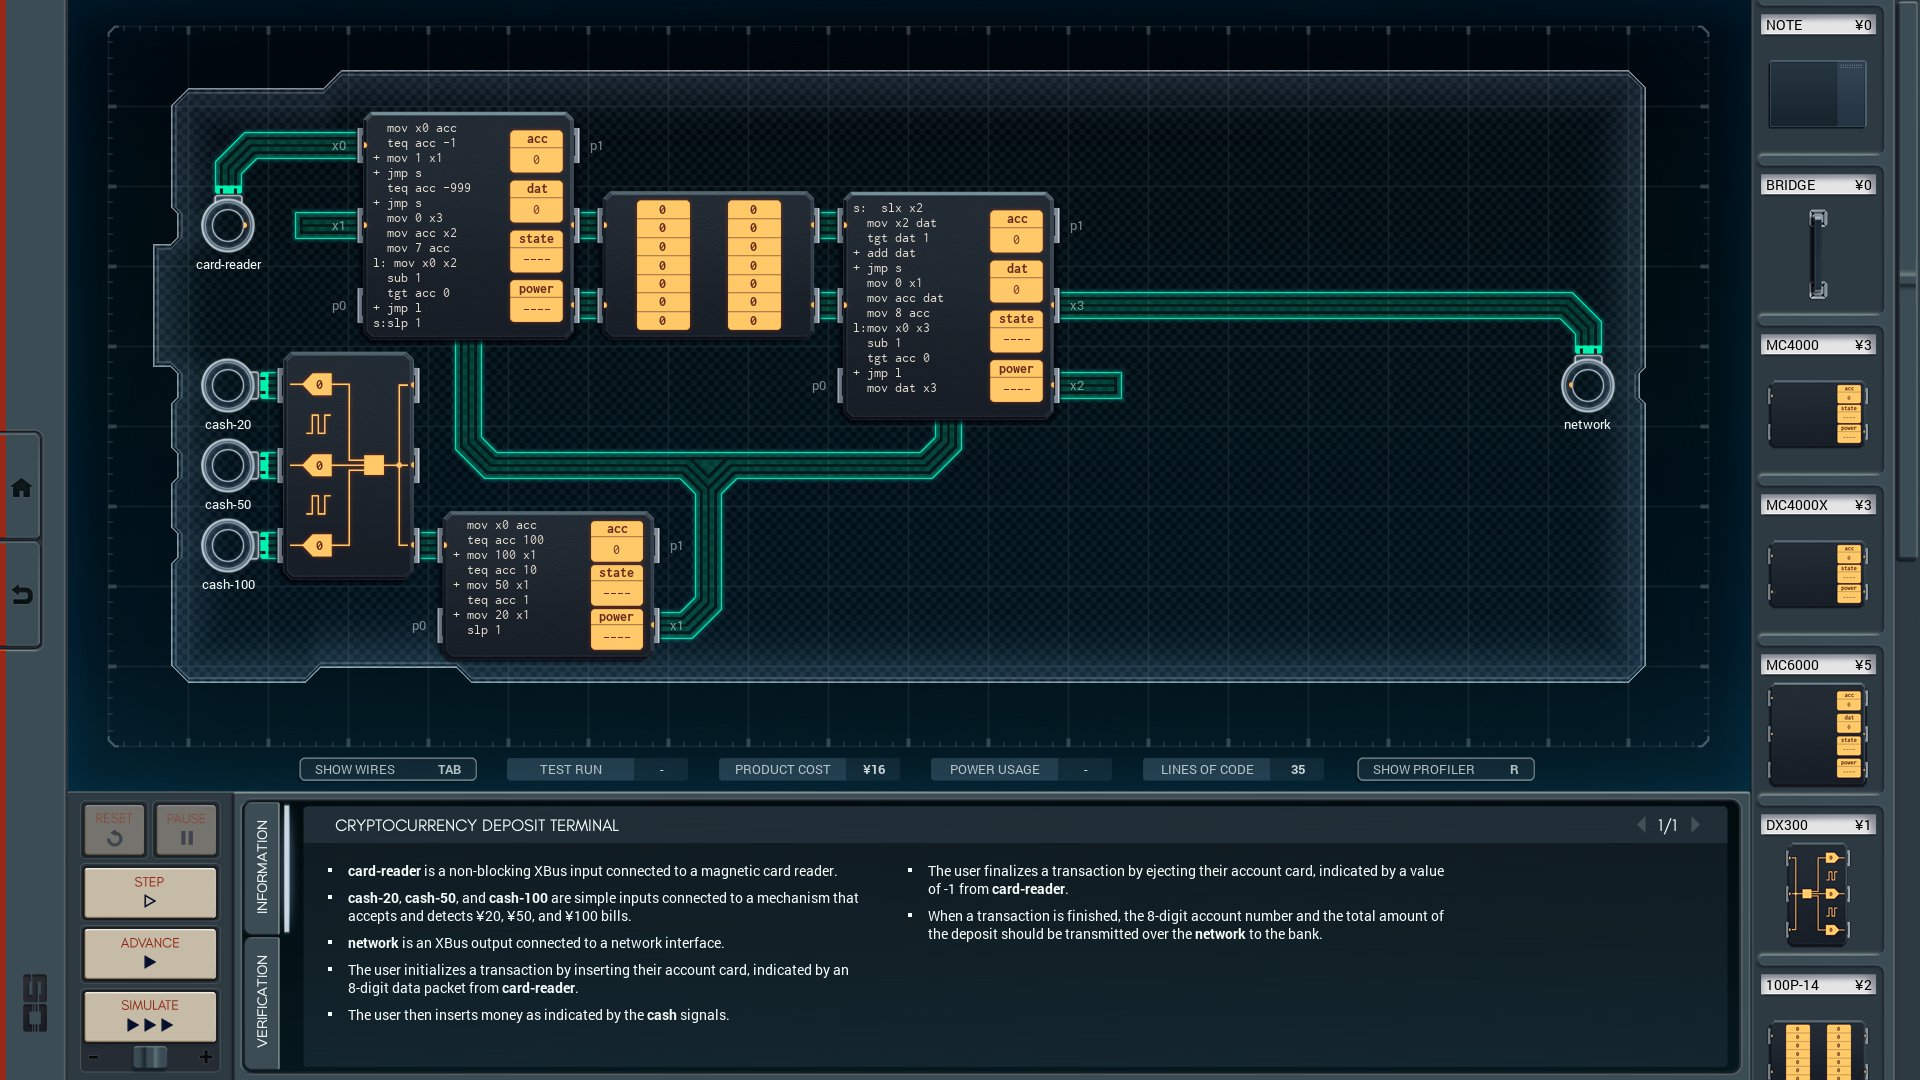Screen dimensions: 1920x1080
Task: Click the Test Run status field
Action: (597, 769)
